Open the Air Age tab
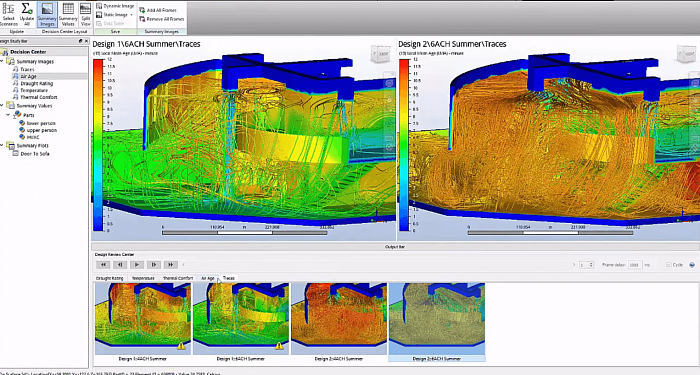 click(208, 278)
